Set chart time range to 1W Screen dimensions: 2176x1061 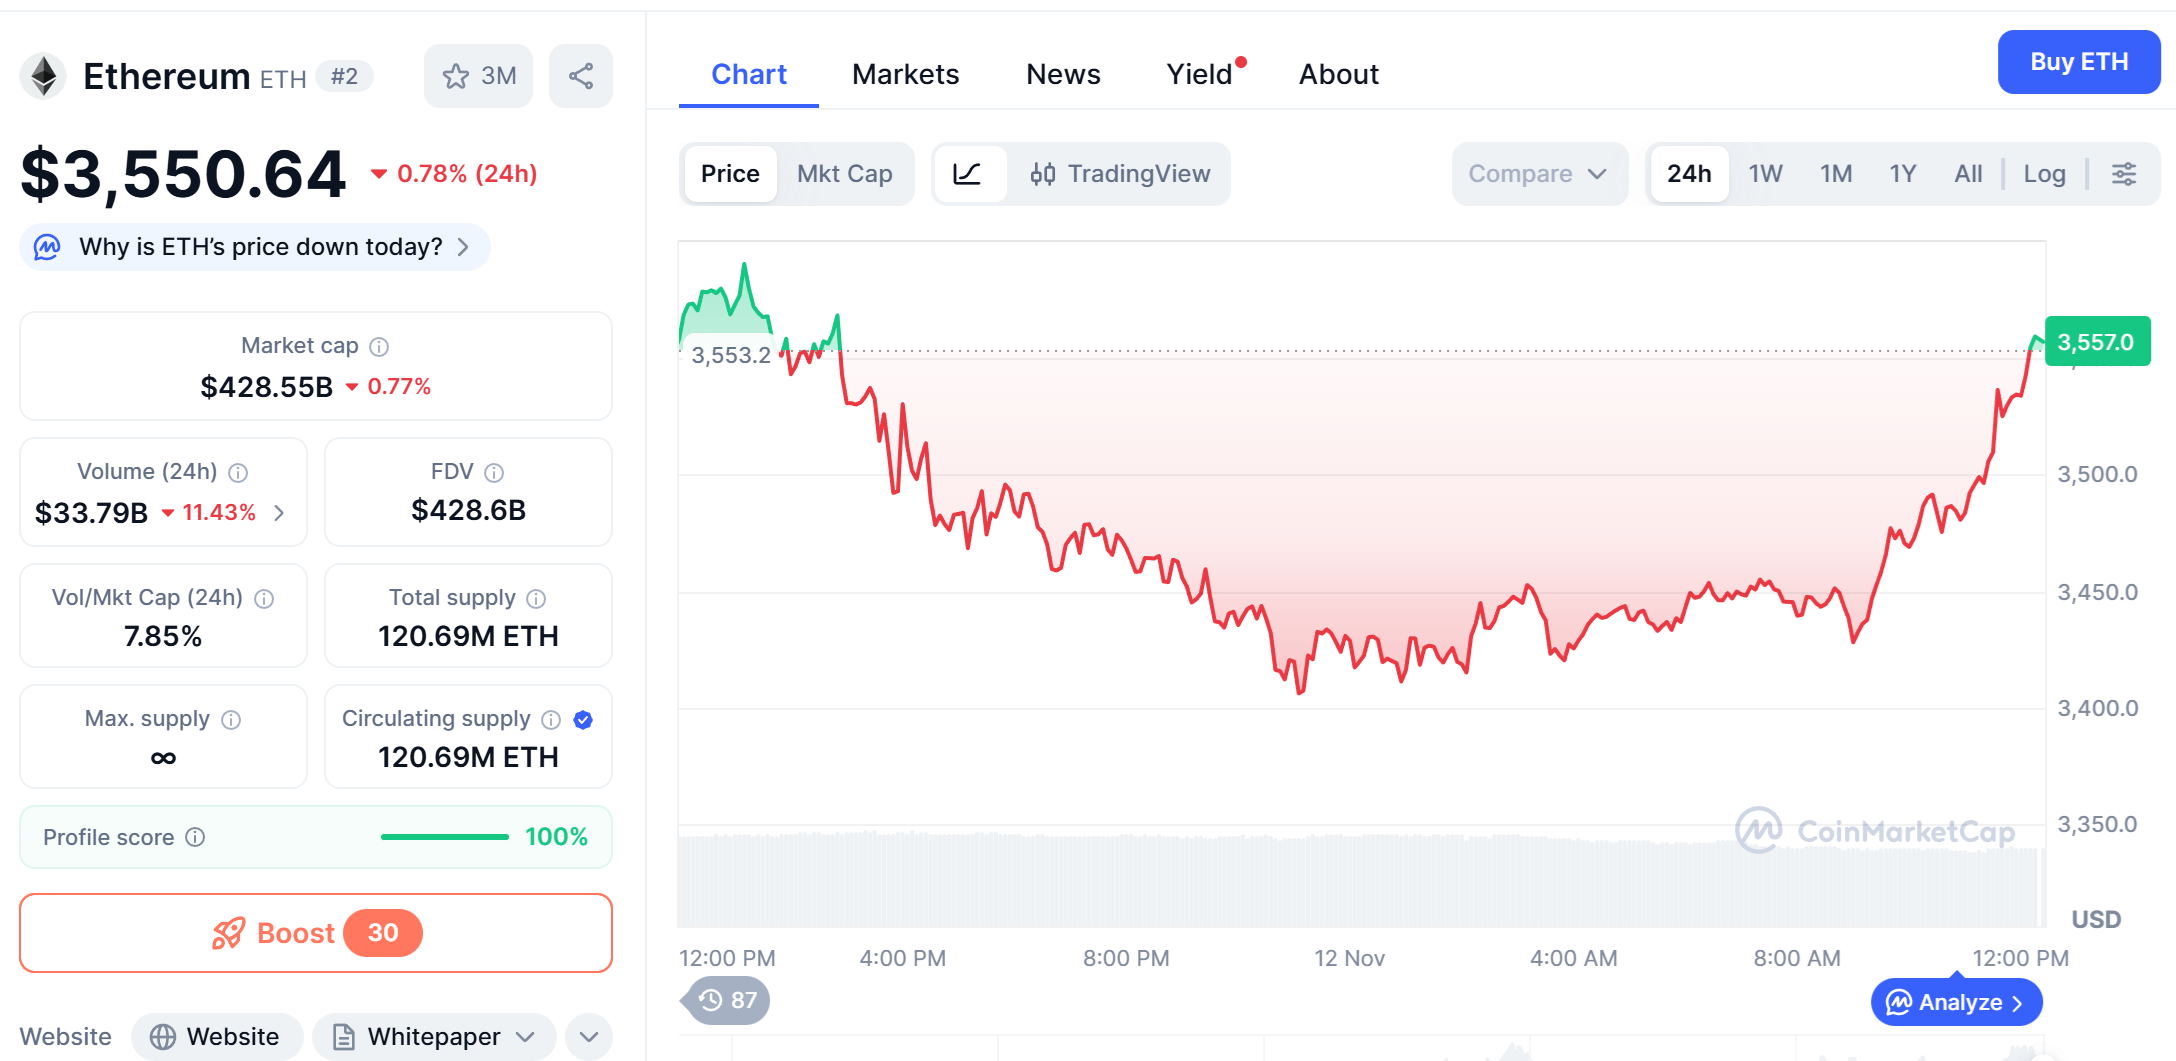[1765, 174]
